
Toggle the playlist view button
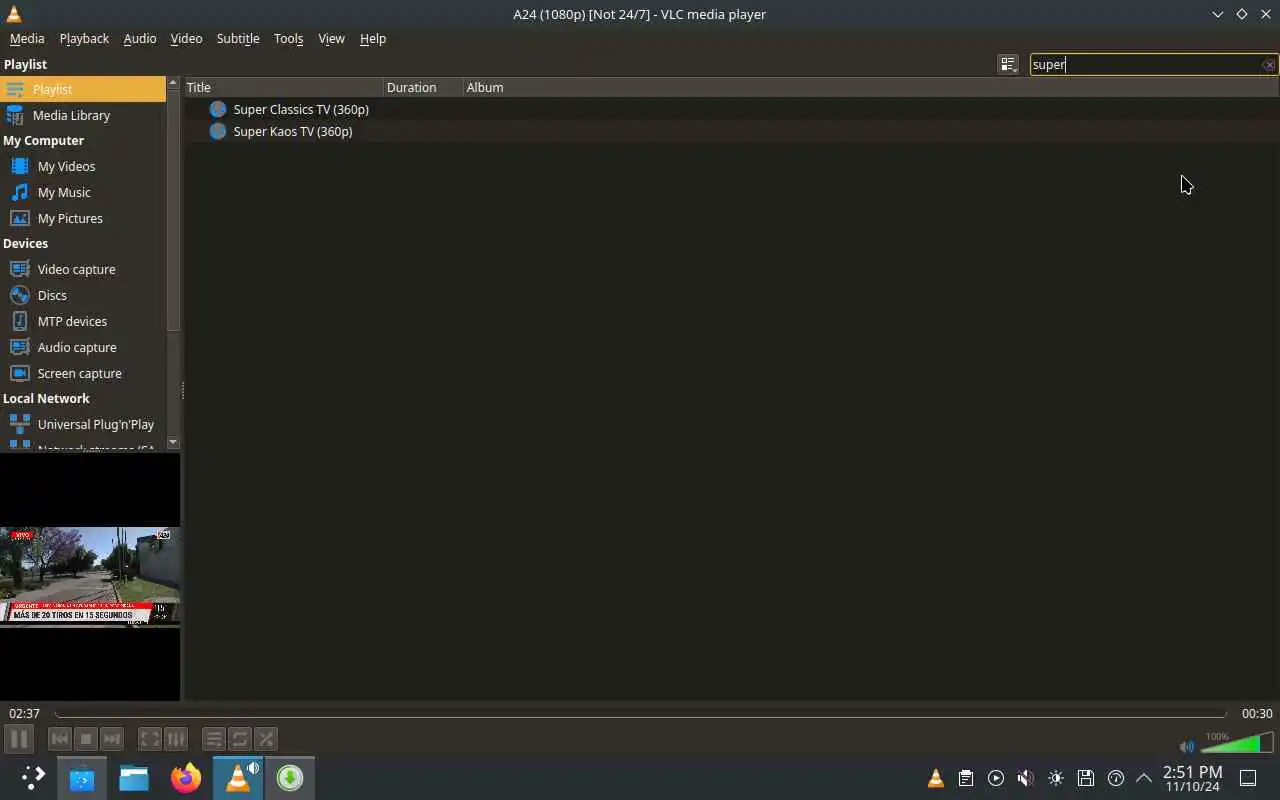pyautogui.click(x=213, y=739)
